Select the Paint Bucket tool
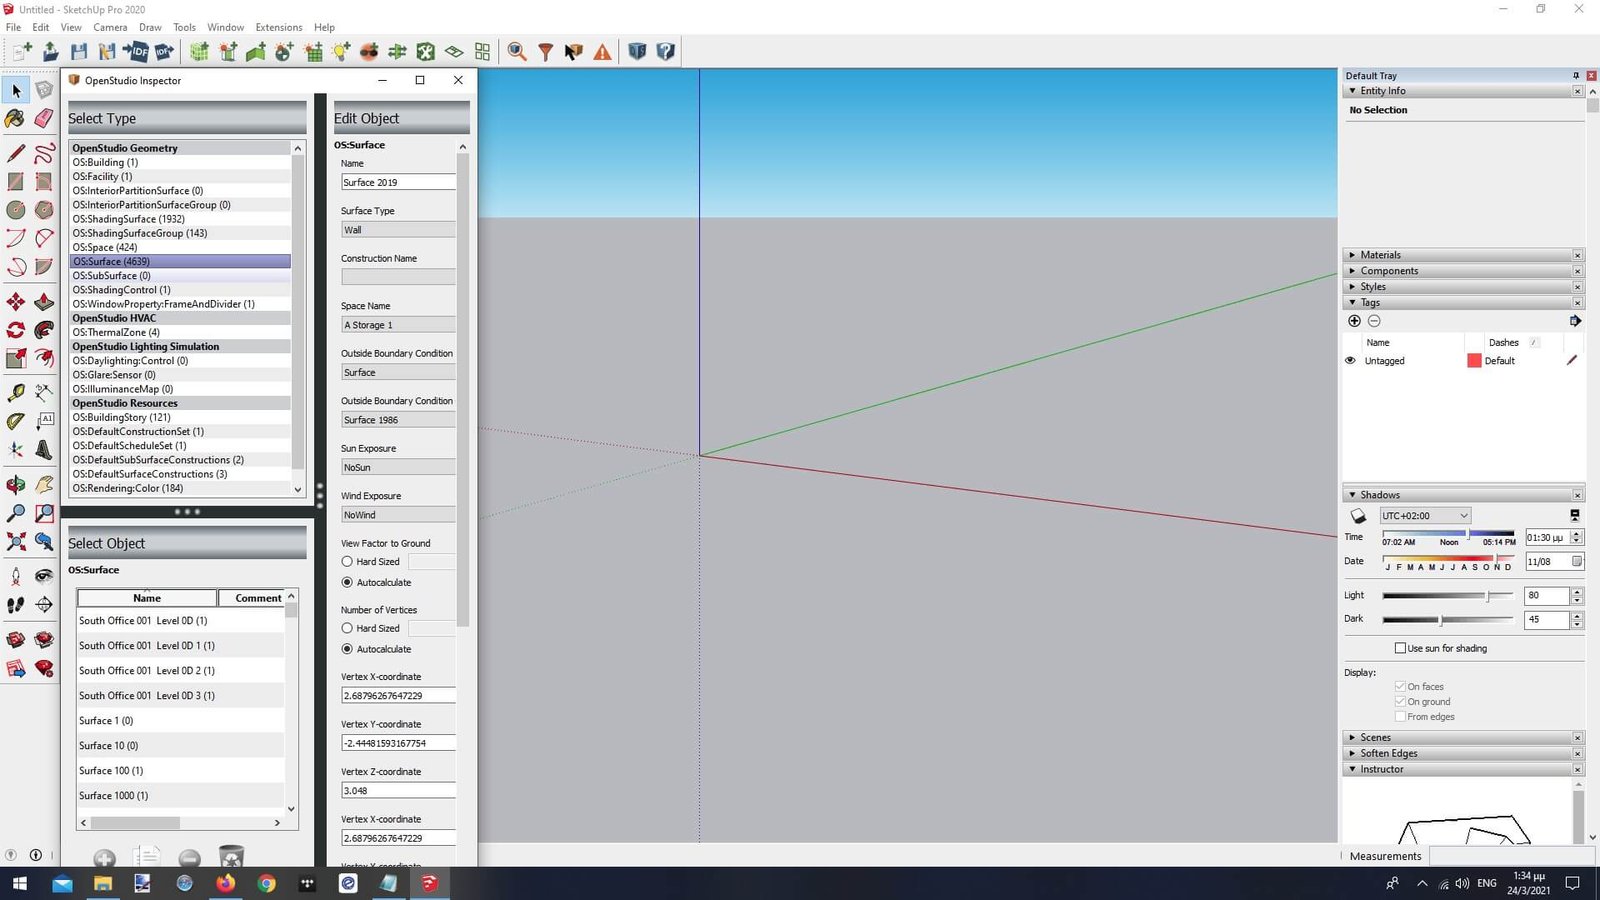1600x900 pixels. point(16,119)
